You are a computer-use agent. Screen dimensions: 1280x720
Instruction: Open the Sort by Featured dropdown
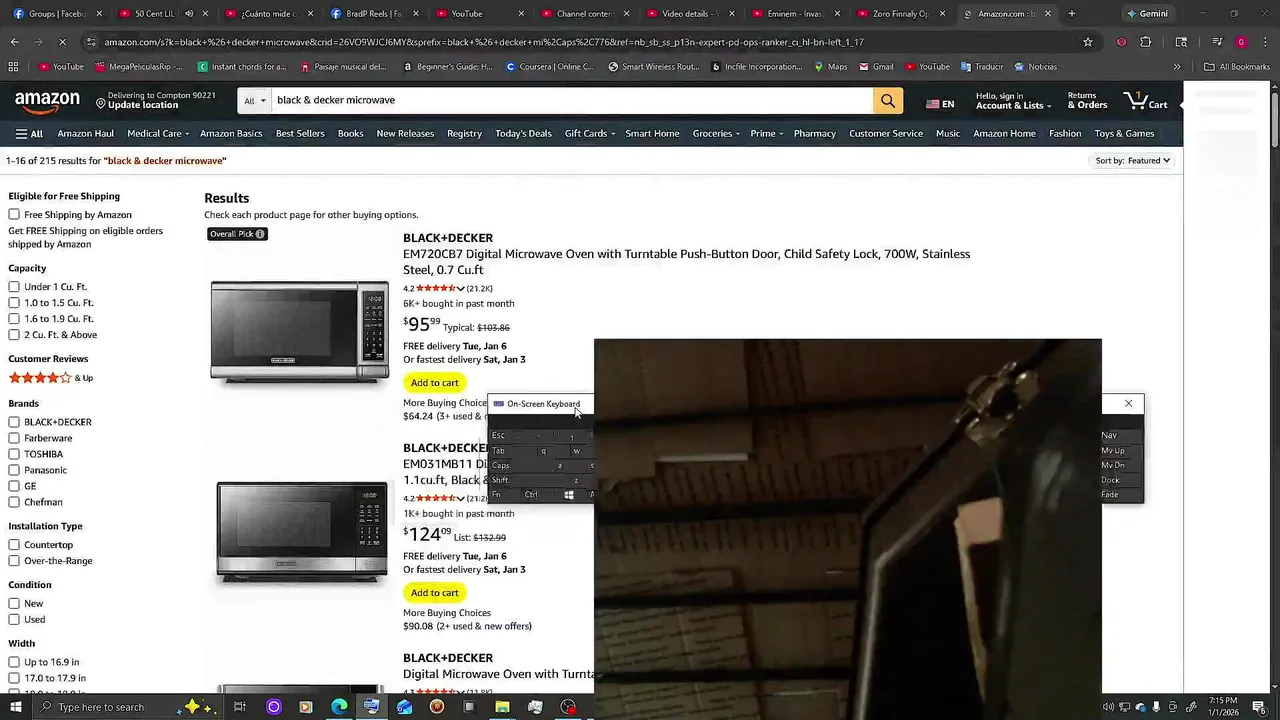pos(1132,161)
